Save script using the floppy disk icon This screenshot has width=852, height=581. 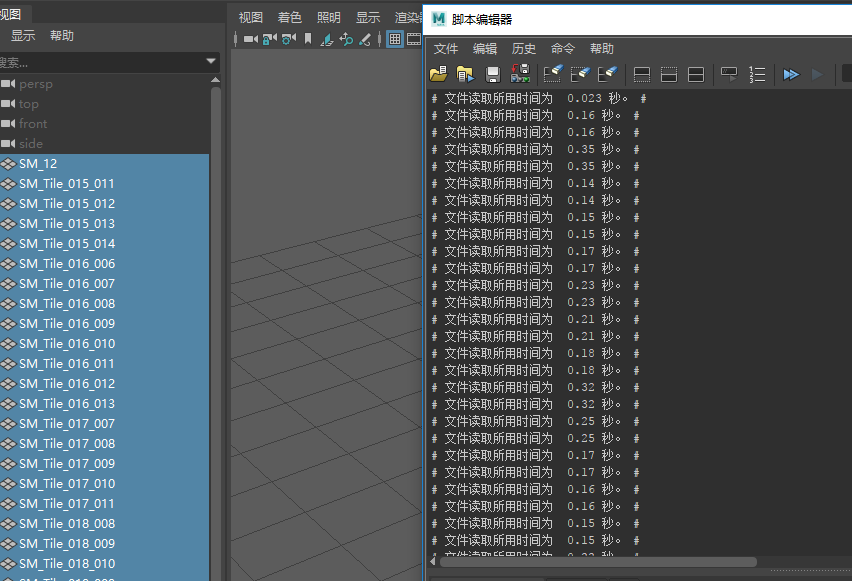click(x=493, y=74)
